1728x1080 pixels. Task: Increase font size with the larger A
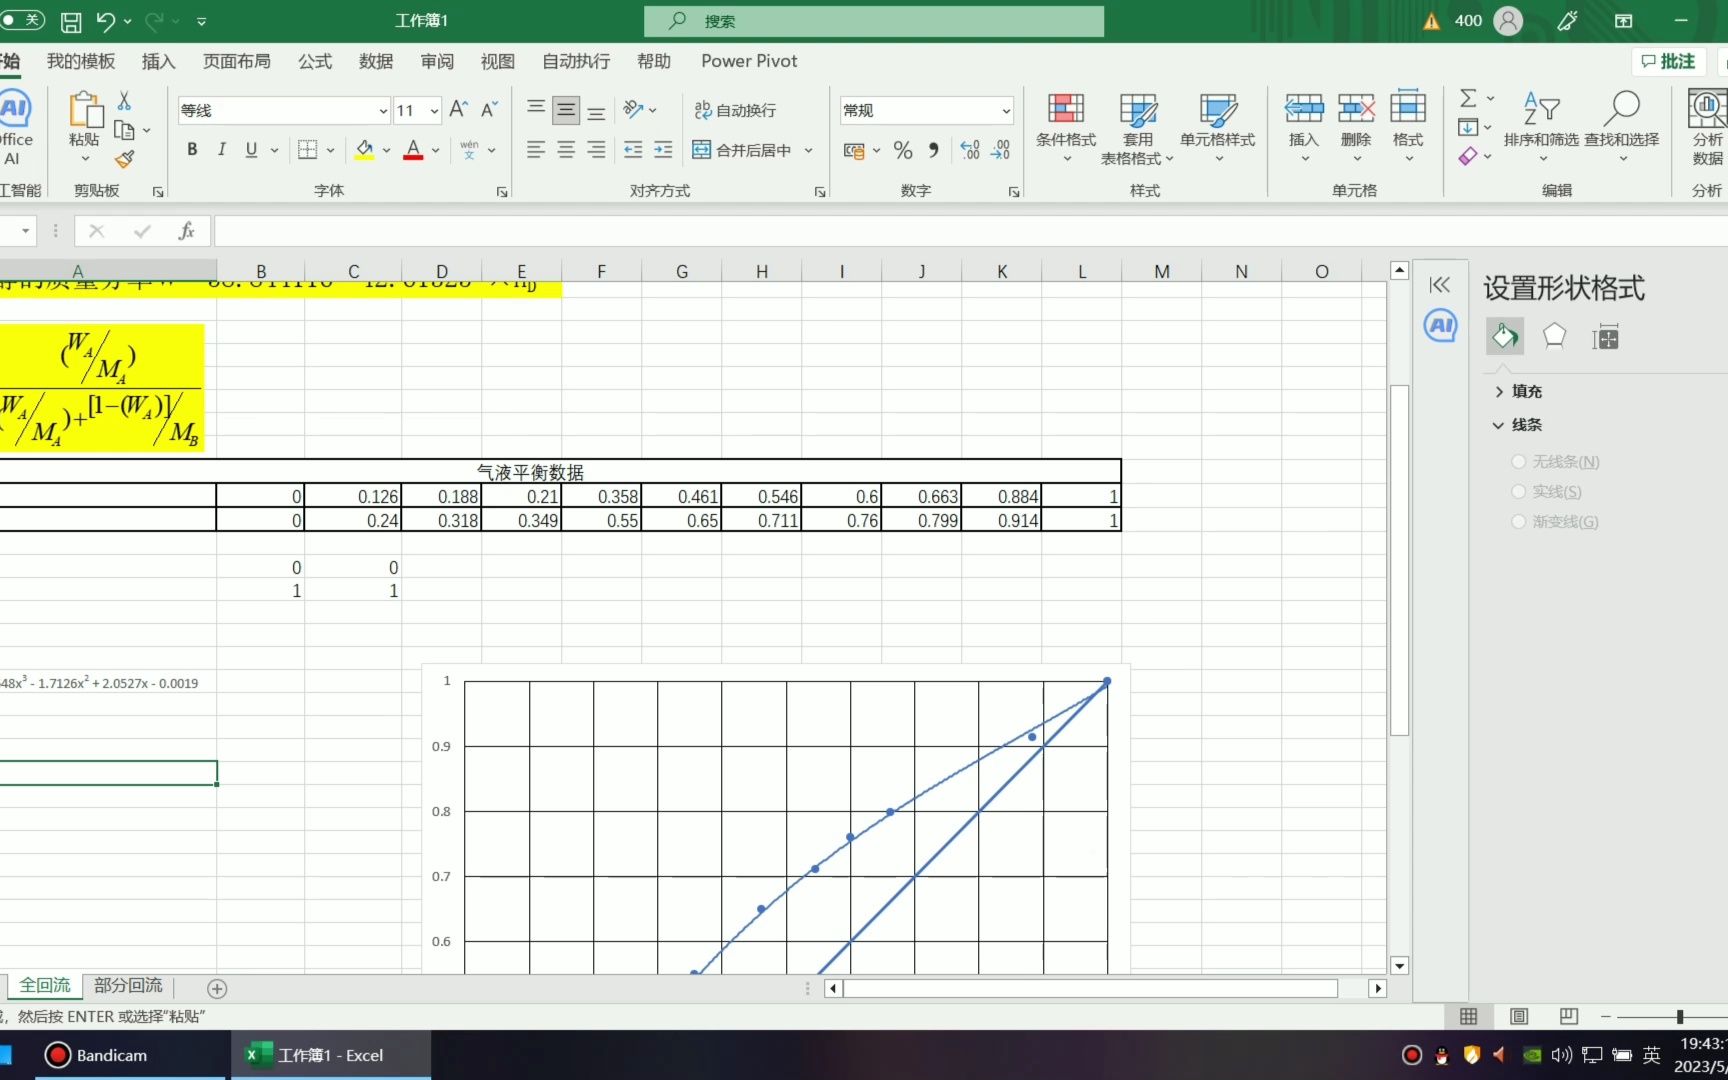[x=458, y=109]
